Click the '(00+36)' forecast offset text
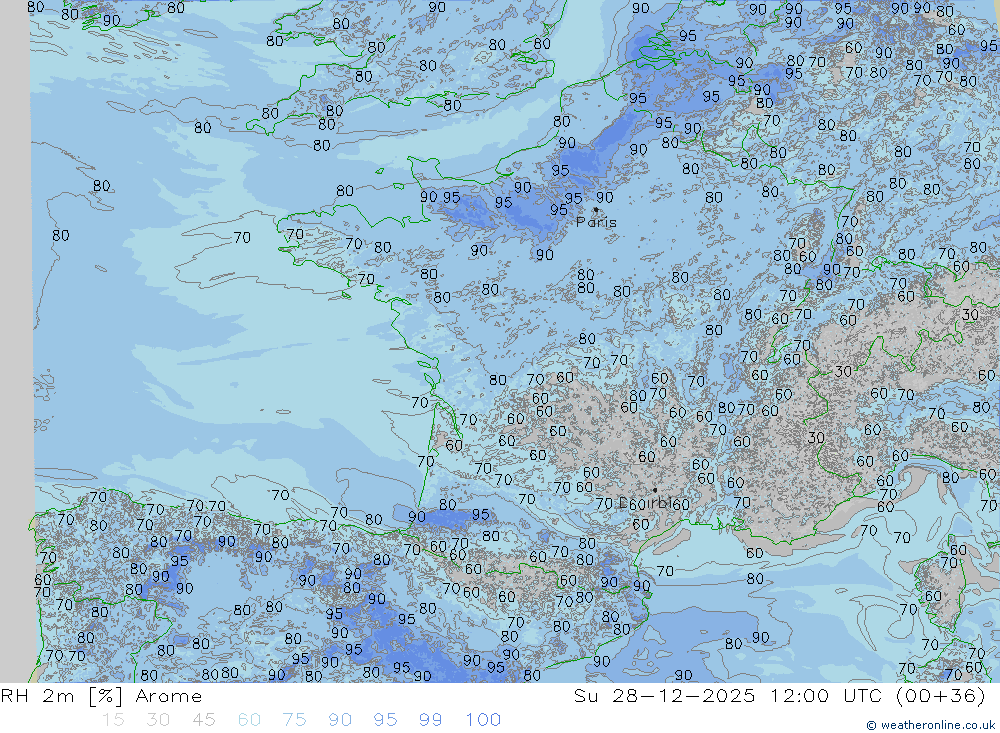1000x733 pixels. click(x=941, y=696)
